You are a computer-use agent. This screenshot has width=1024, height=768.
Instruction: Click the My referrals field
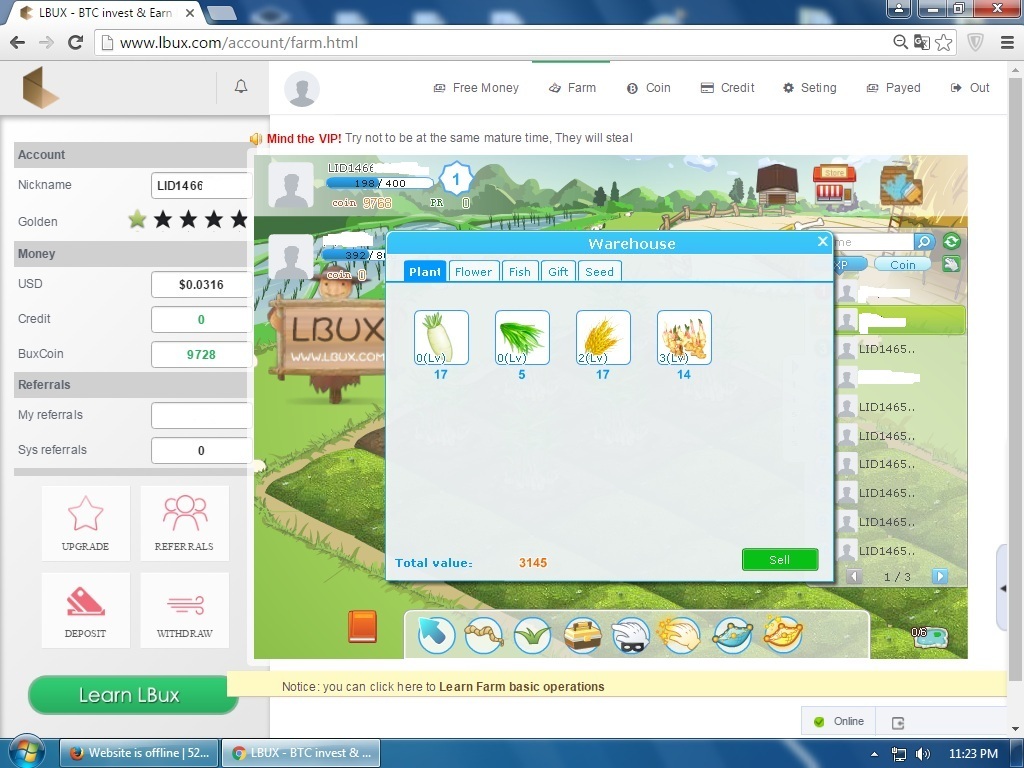tap(201, 415)
